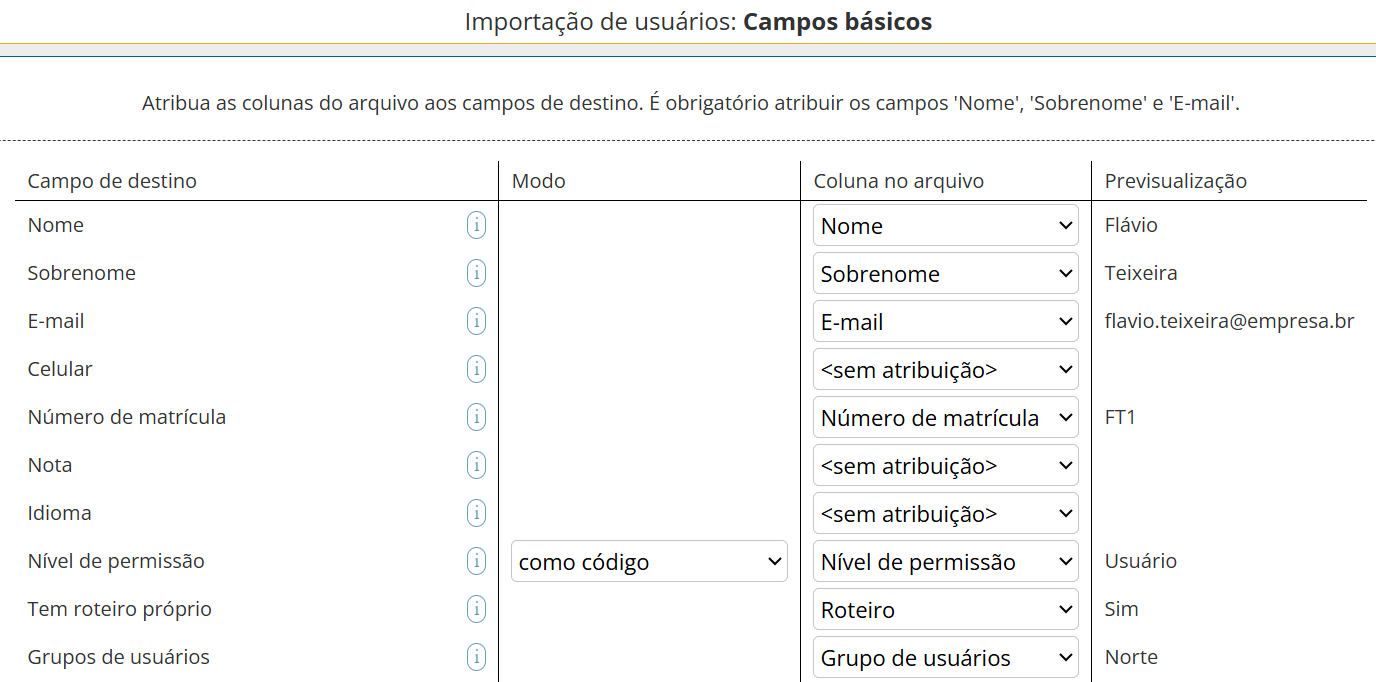Open the info tooltip for E-mail
1376x682 pixels.
click(477, 321)
